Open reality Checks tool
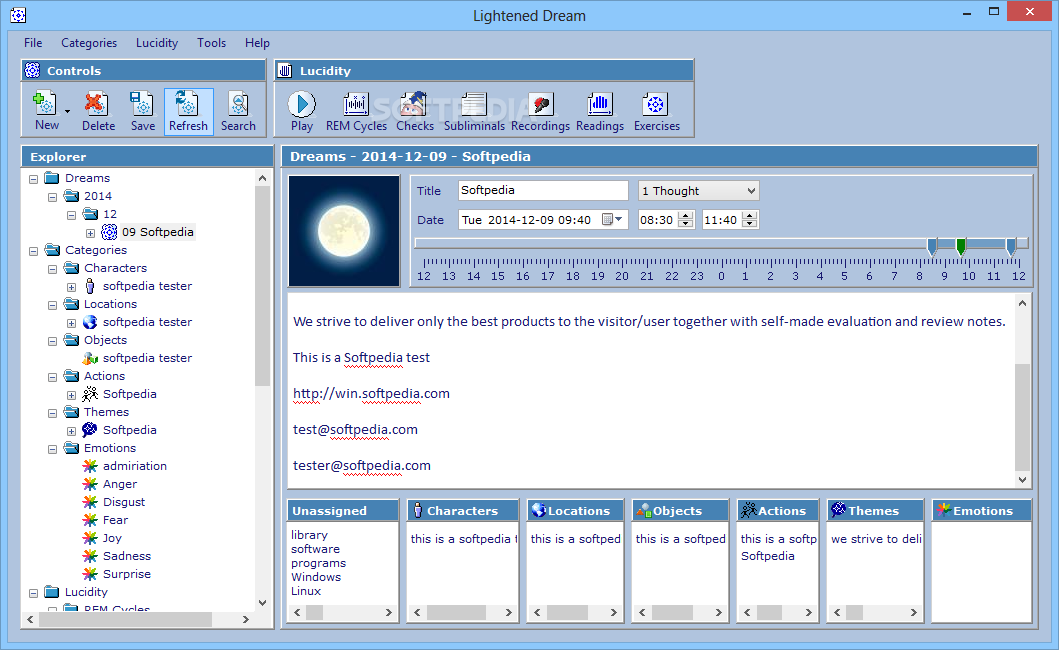The image size is (1059, 650). point(415,112)
